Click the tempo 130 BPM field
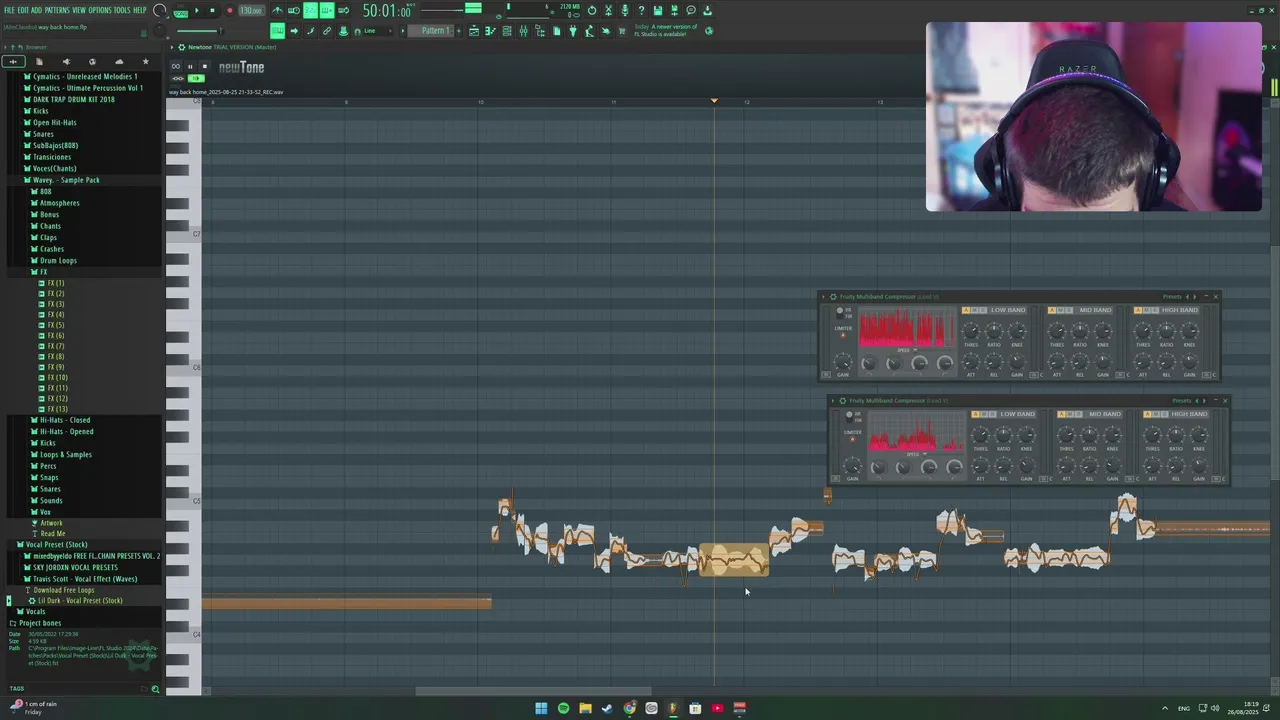 click(252, 10)
